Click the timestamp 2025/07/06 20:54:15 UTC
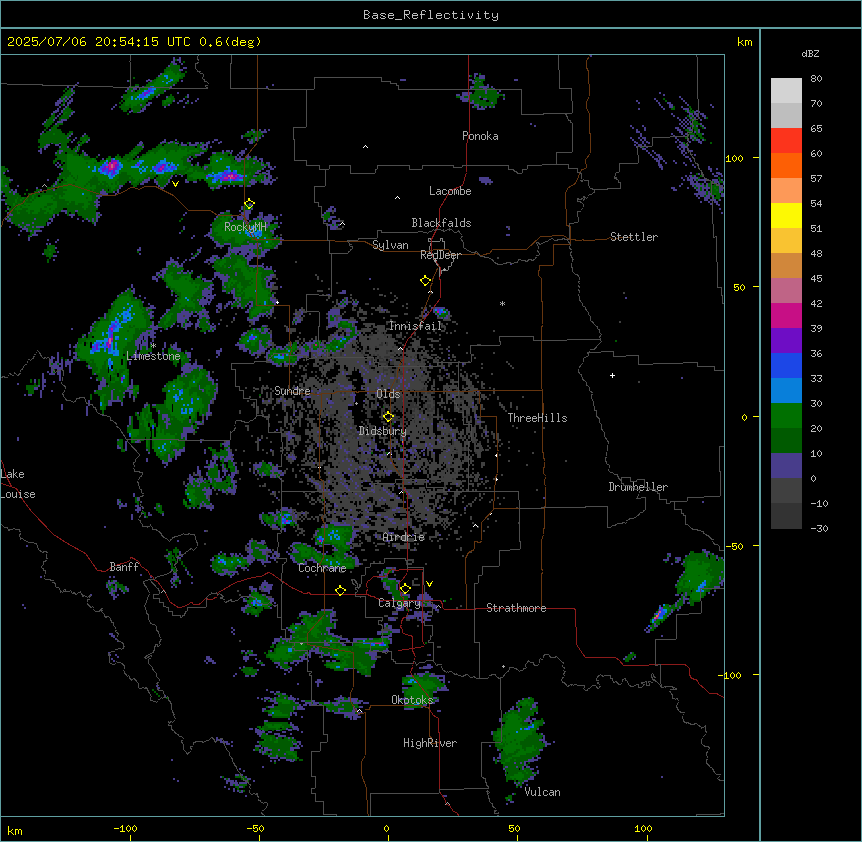 coord(99,42)
